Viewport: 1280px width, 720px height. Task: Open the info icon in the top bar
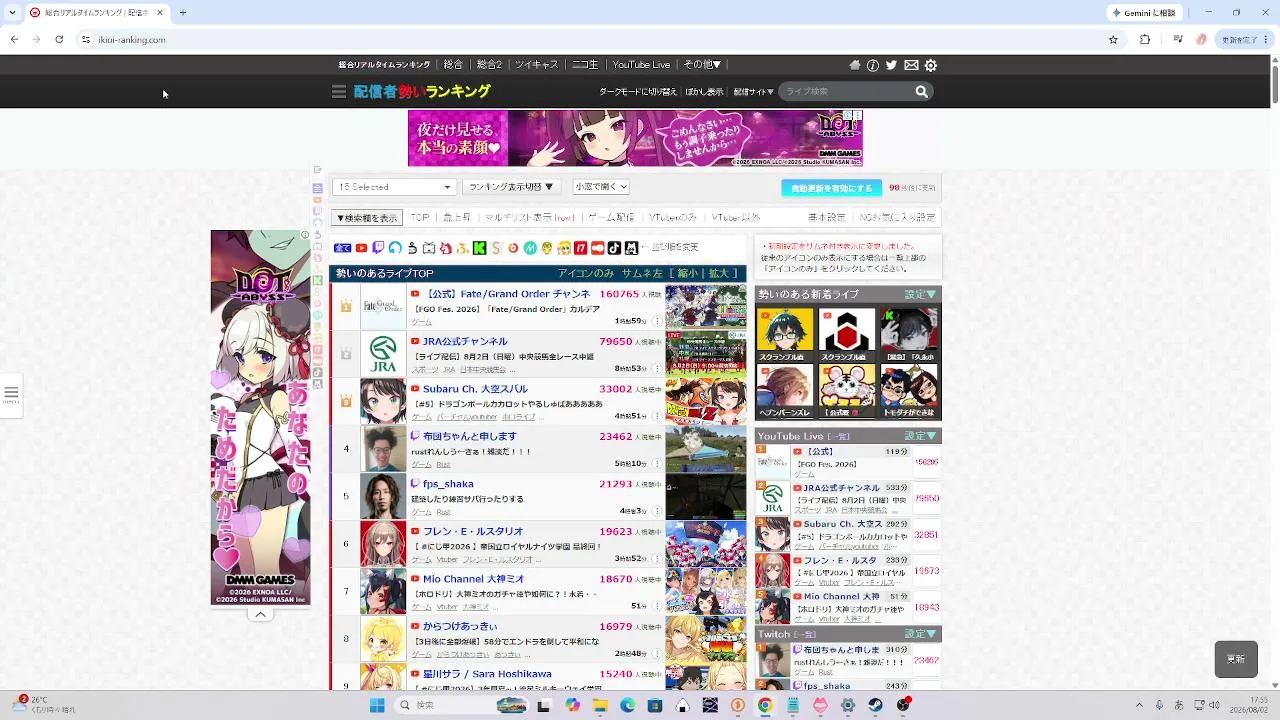[x=873, y=65]
